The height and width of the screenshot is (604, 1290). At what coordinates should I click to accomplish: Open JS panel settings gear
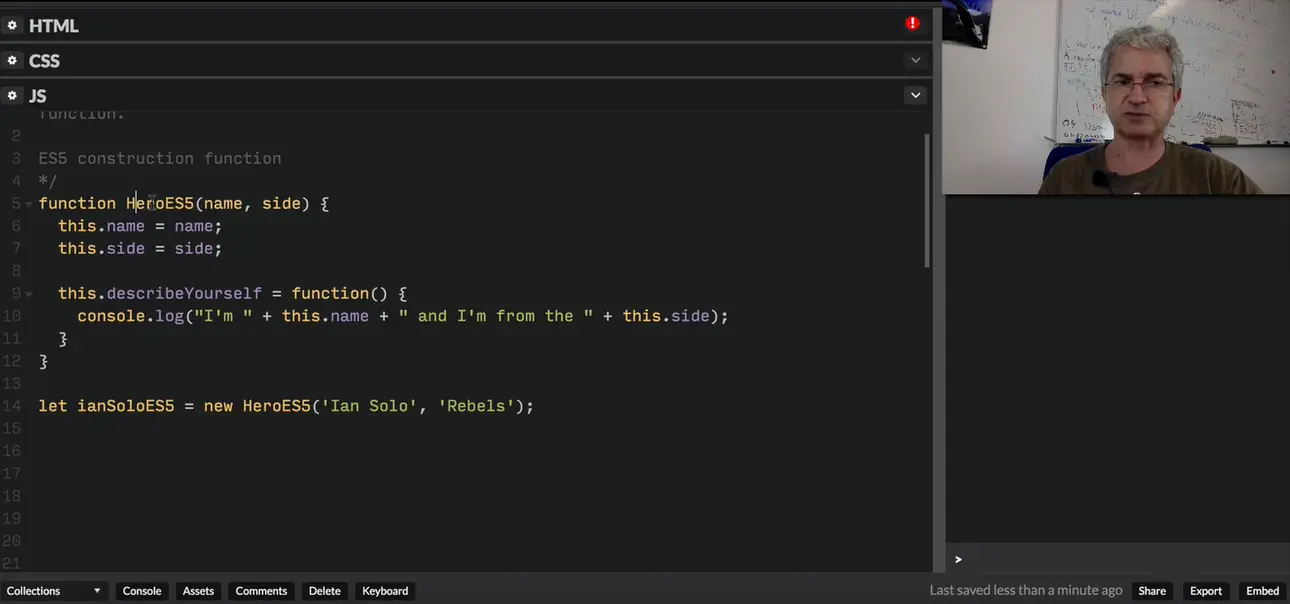(12, 95)
